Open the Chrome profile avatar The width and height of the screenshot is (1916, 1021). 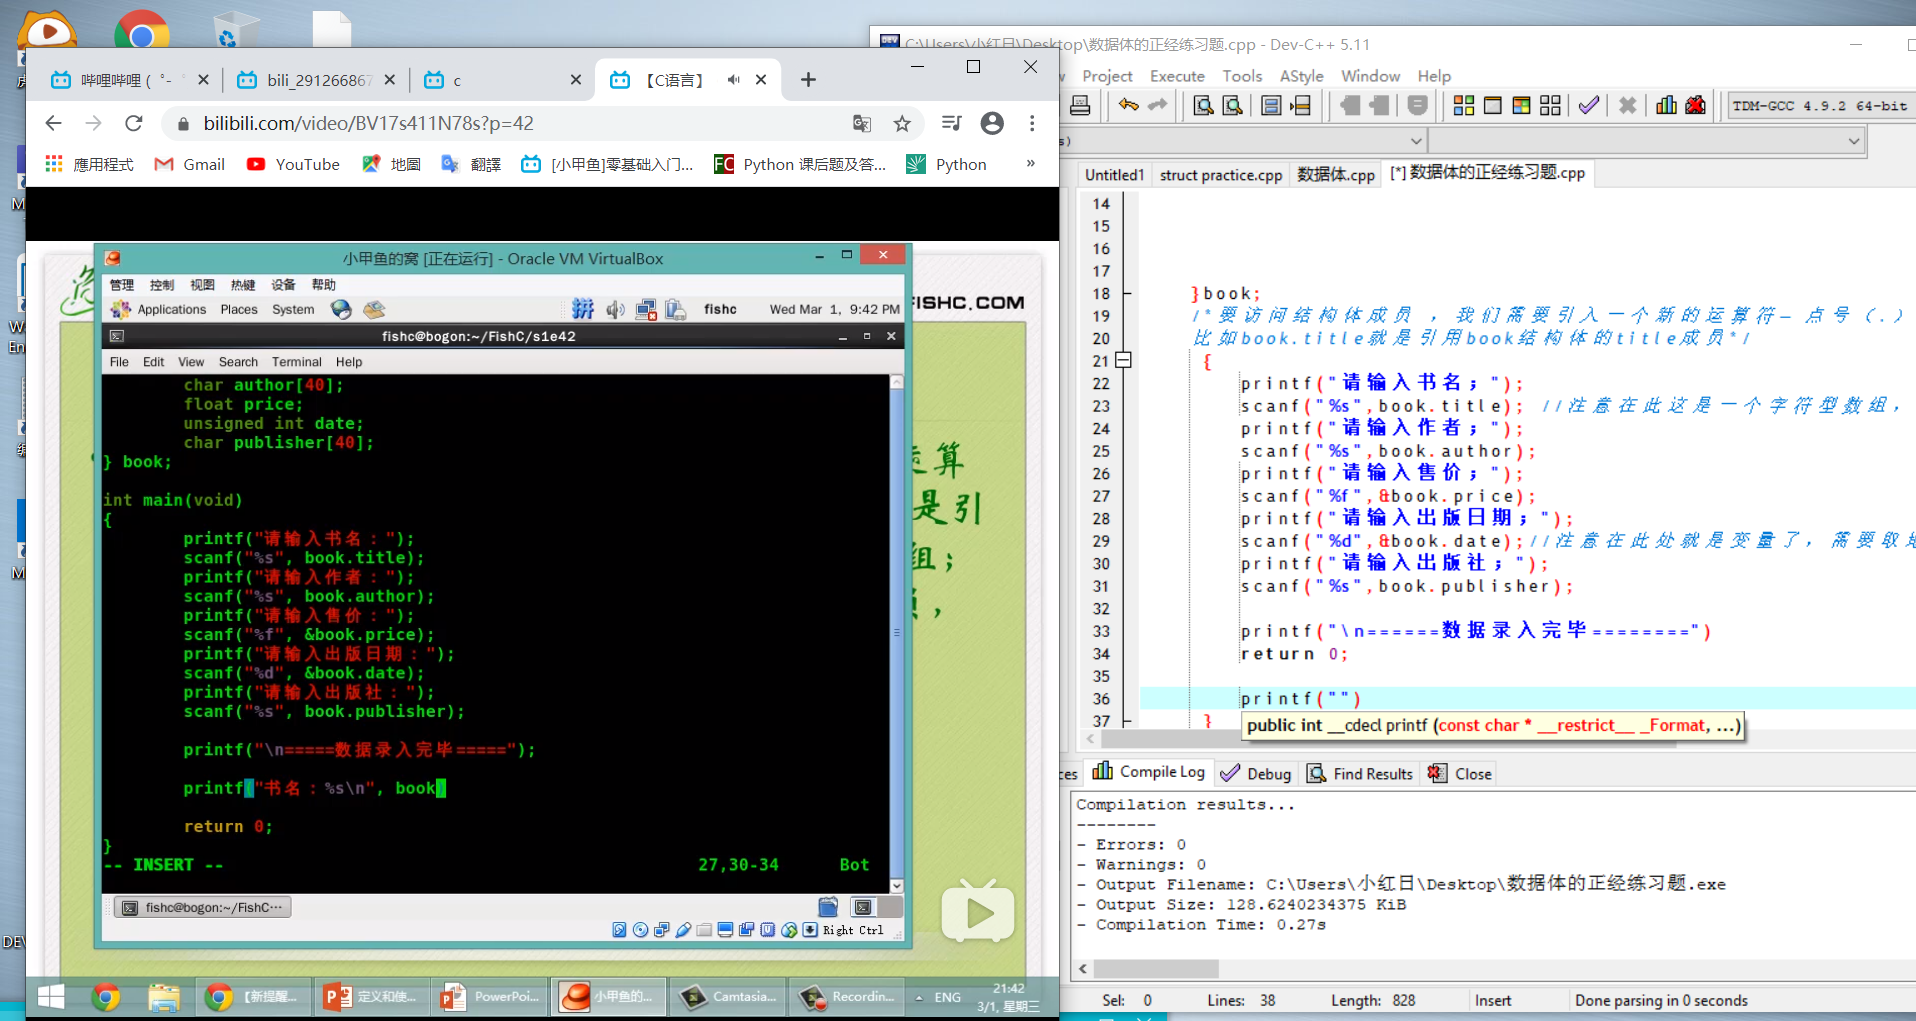point(992,123)
